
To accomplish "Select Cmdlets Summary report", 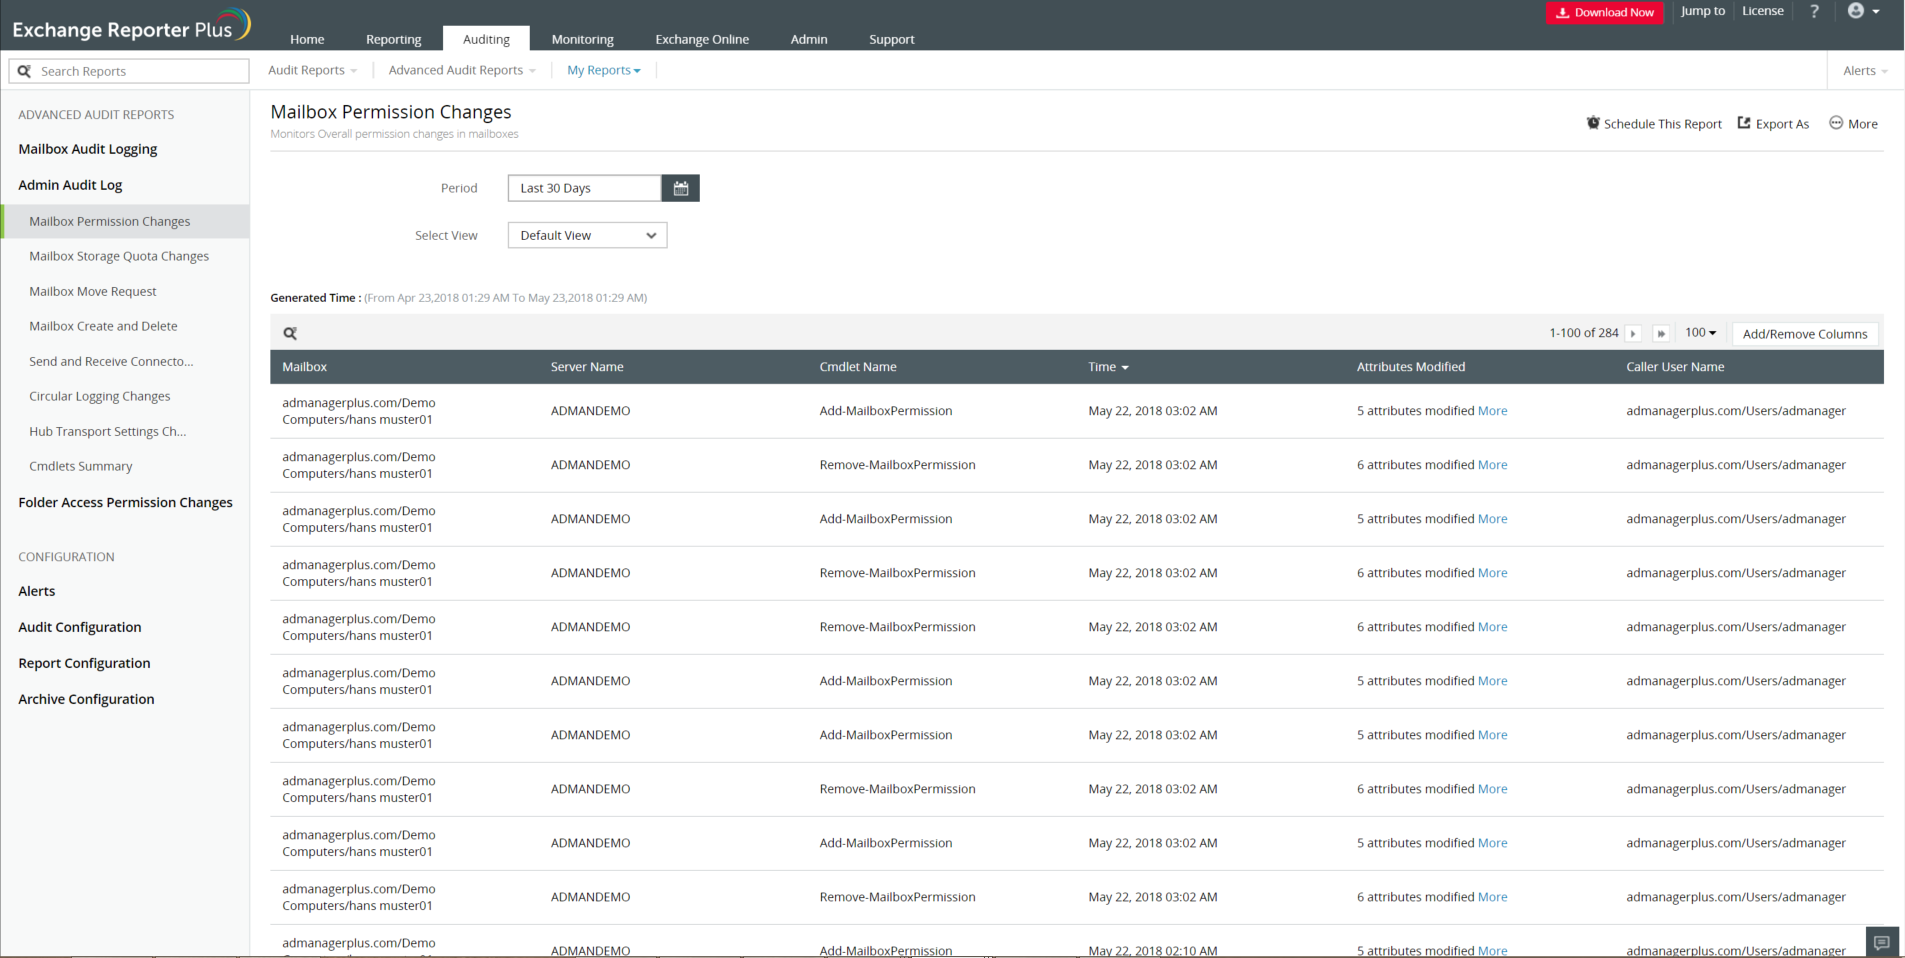I will [x=81, y=466].
